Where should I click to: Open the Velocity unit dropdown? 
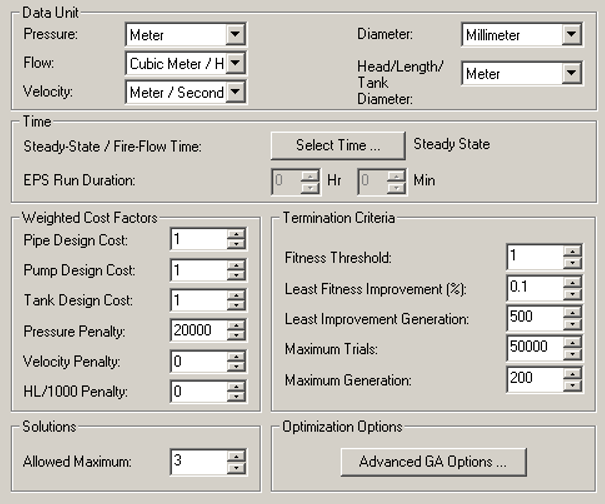coord(235,92)
